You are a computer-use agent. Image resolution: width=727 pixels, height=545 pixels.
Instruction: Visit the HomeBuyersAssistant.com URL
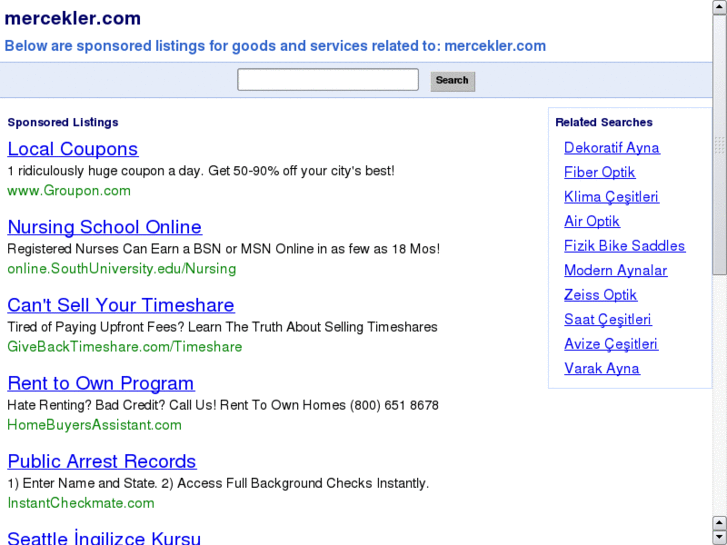(x=95, y=425)
